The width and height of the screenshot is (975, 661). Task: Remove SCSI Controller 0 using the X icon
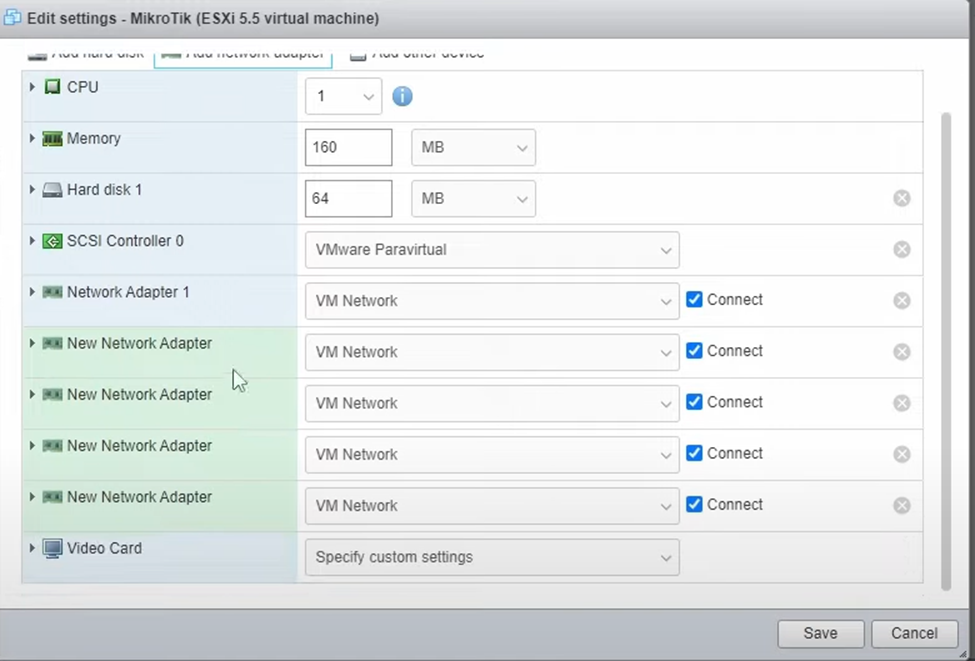click(901, 250)
